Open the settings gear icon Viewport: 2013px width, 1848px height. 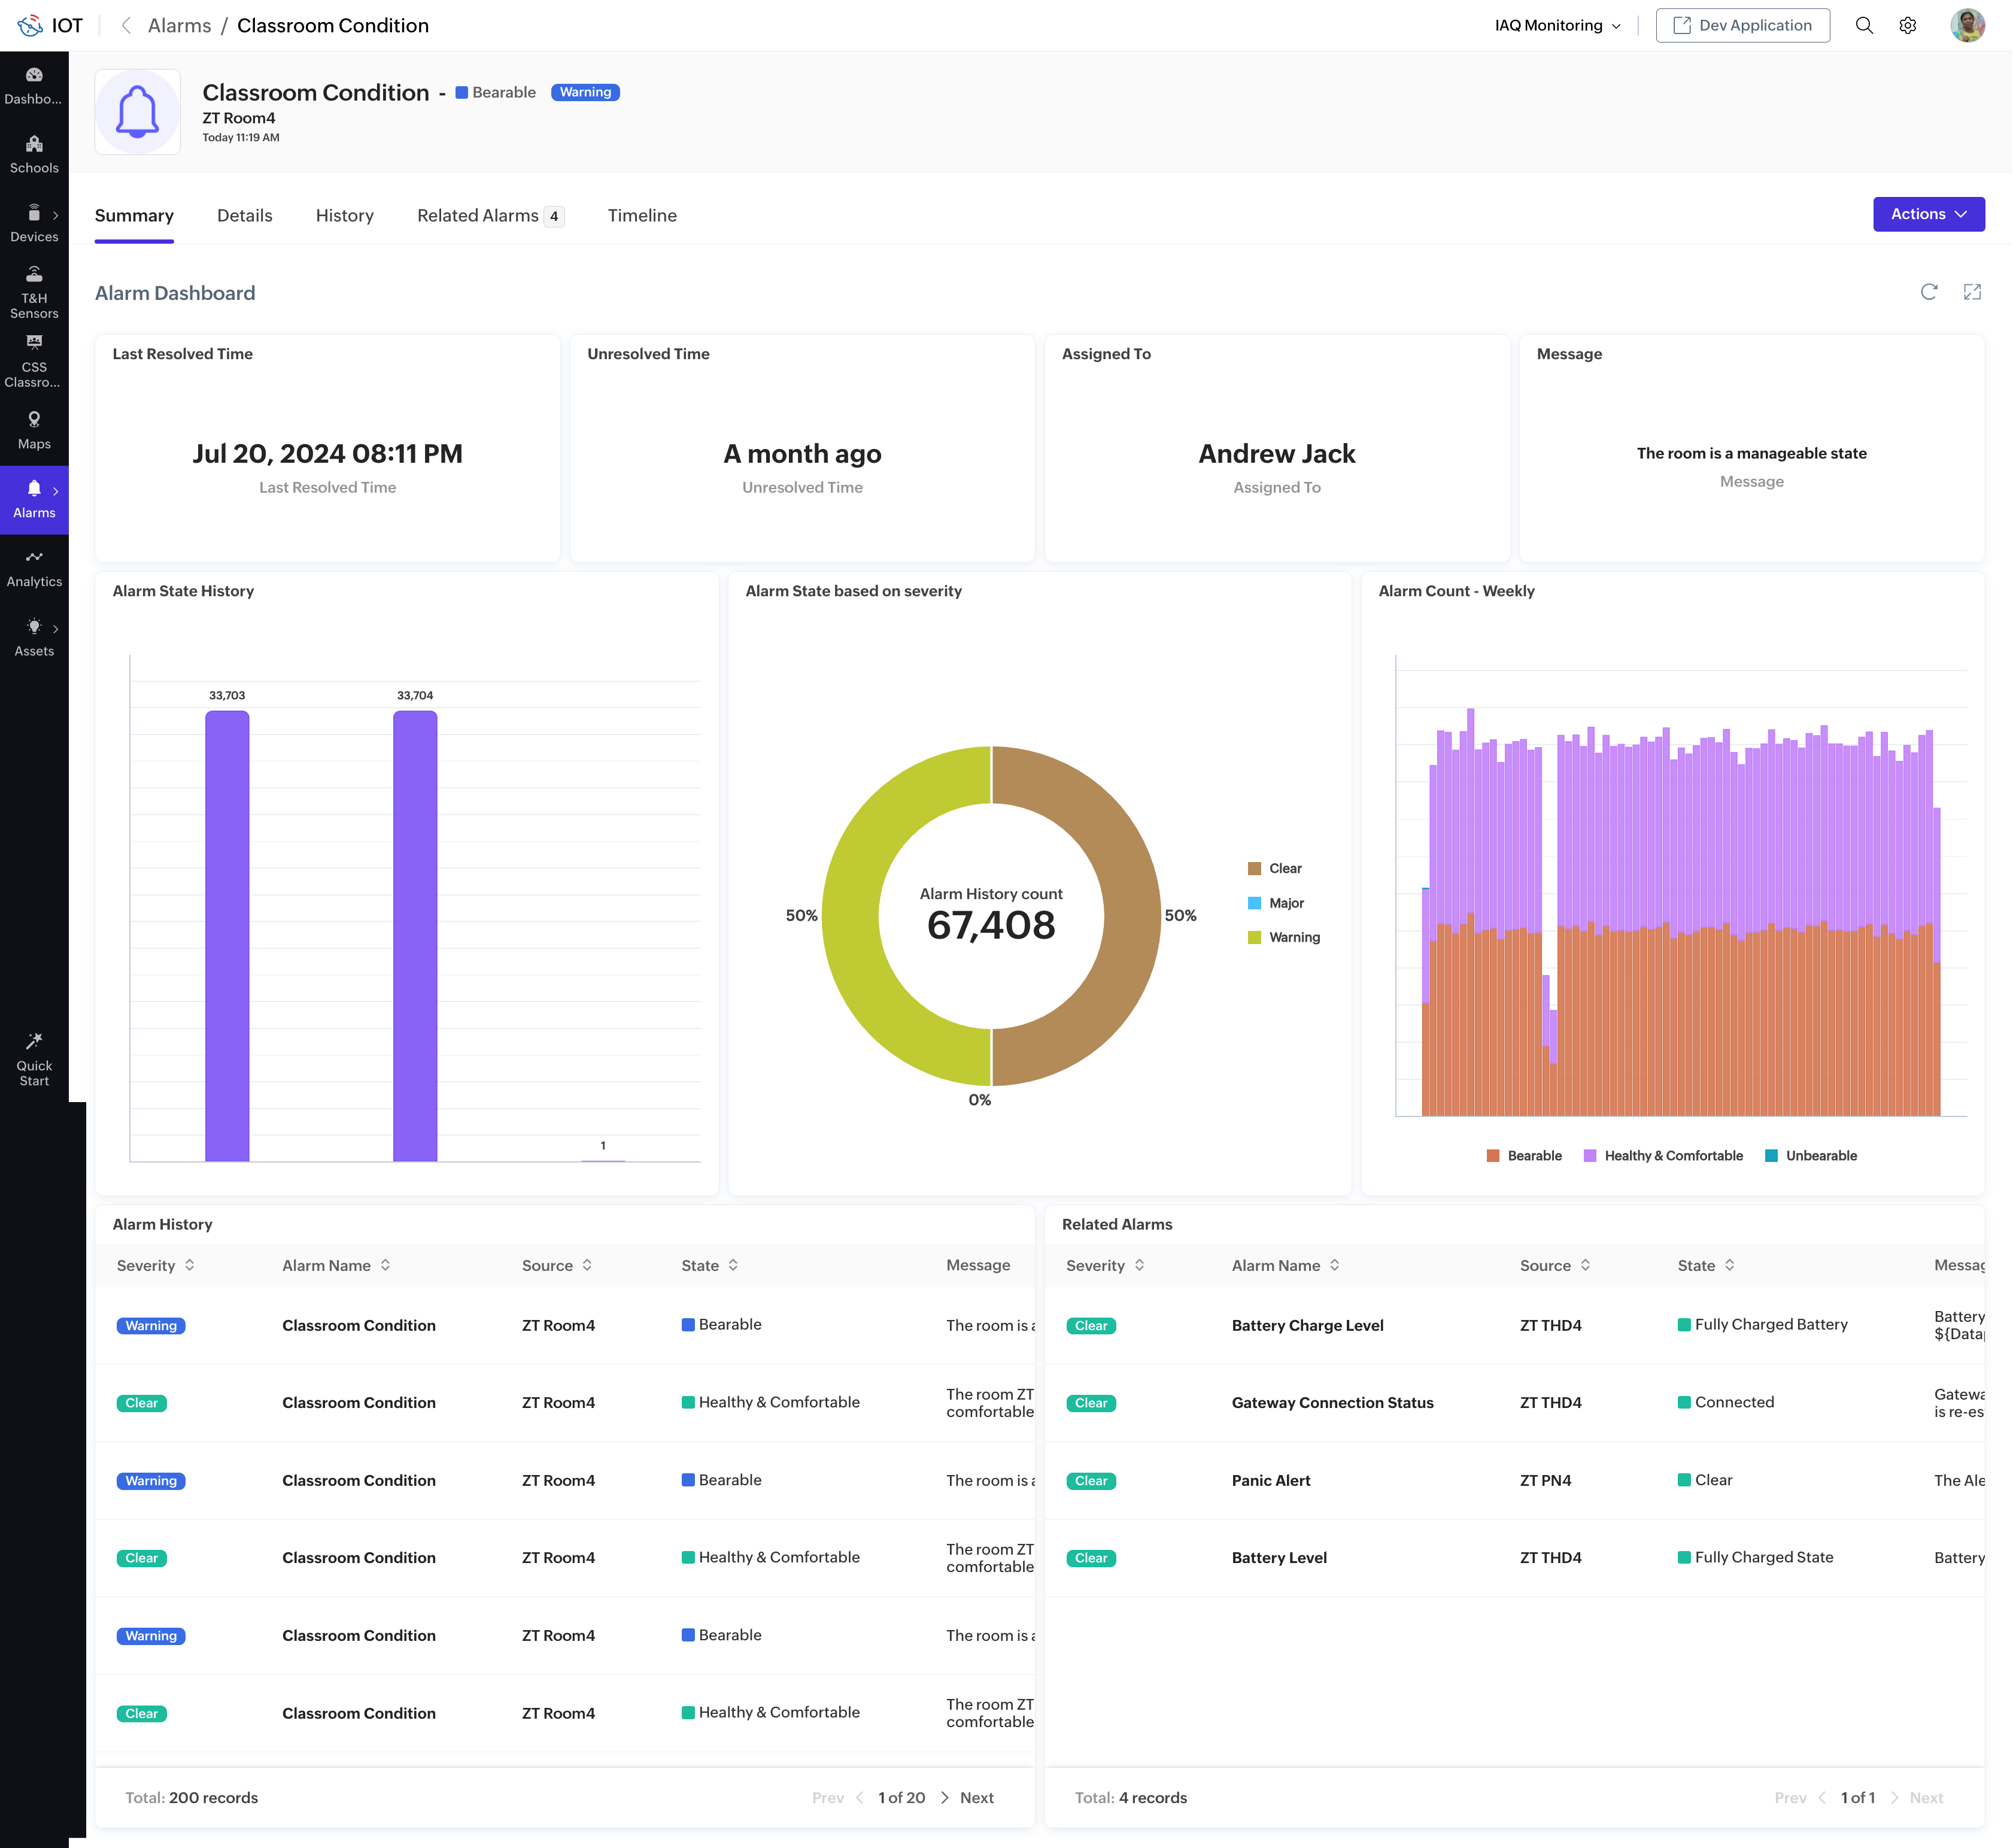pos(1908,26)
